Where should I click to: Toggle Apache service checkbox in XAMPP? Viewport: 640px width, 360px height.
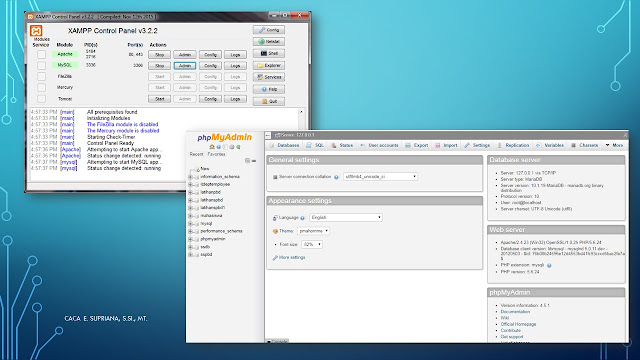[x=41, y=54]
